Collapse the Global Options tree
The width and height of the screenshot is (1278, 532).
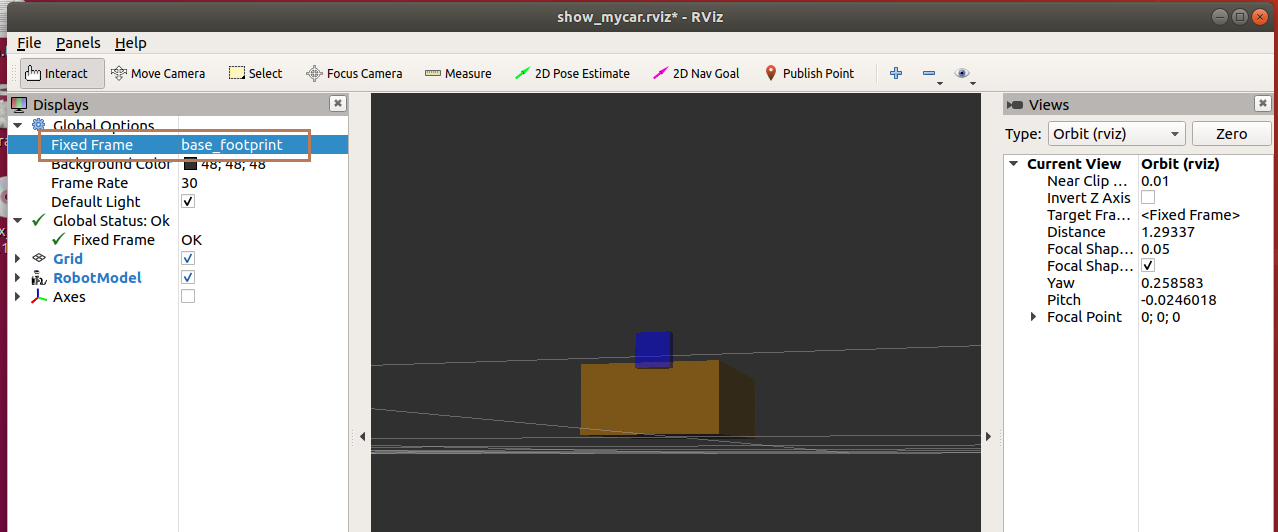tap(18, 125)
